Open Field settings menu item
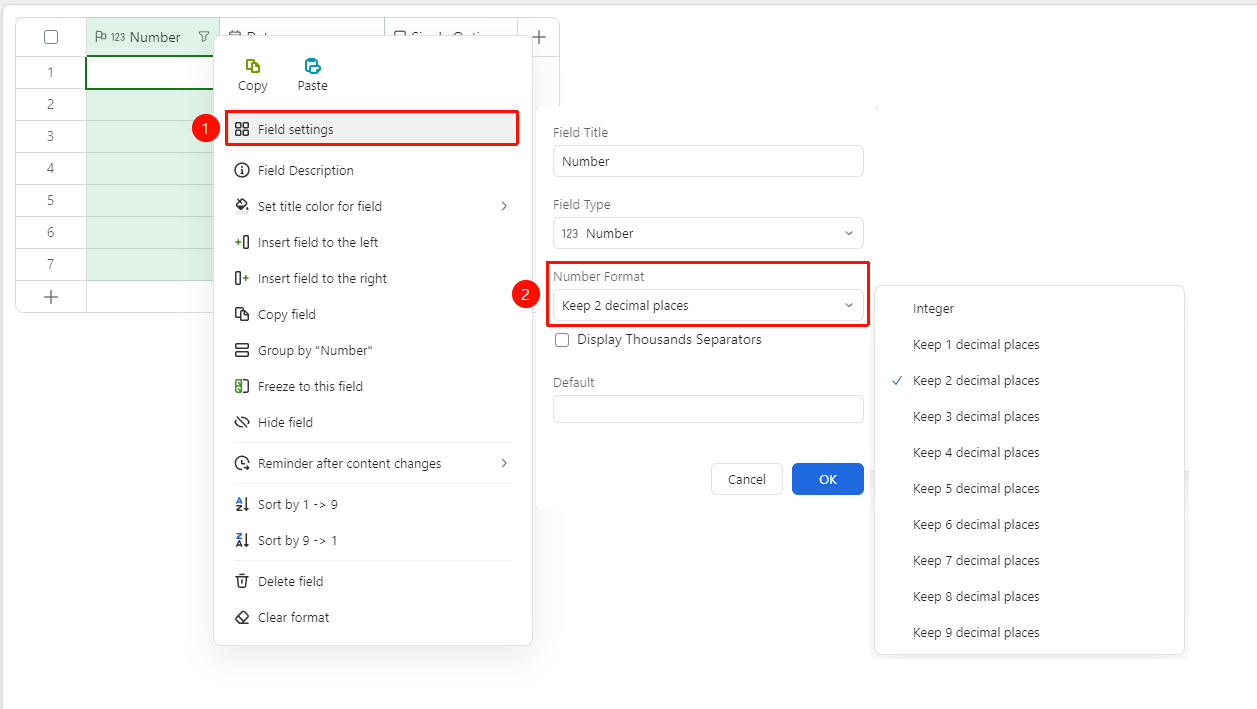Viewport: 1257px width, 709px height. (372, 129)
